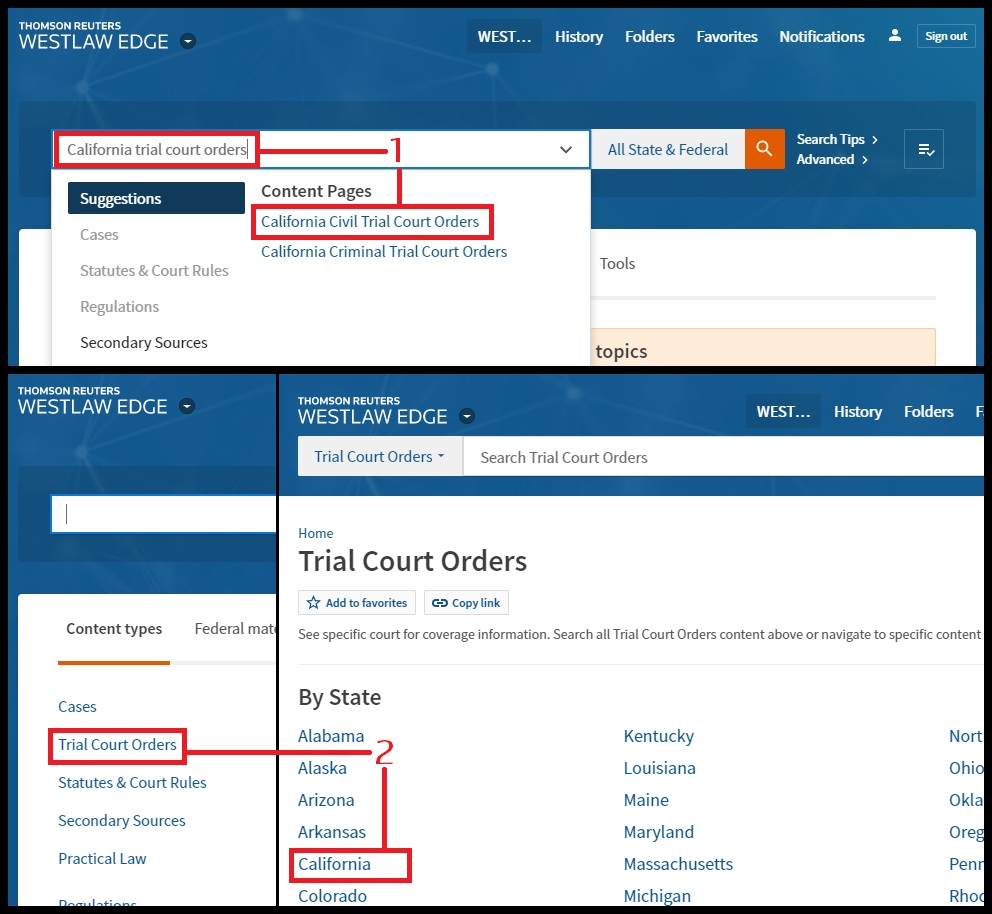Switch to the Content types tab
Viewport: 992px width, 914px height.
(114, 629)
